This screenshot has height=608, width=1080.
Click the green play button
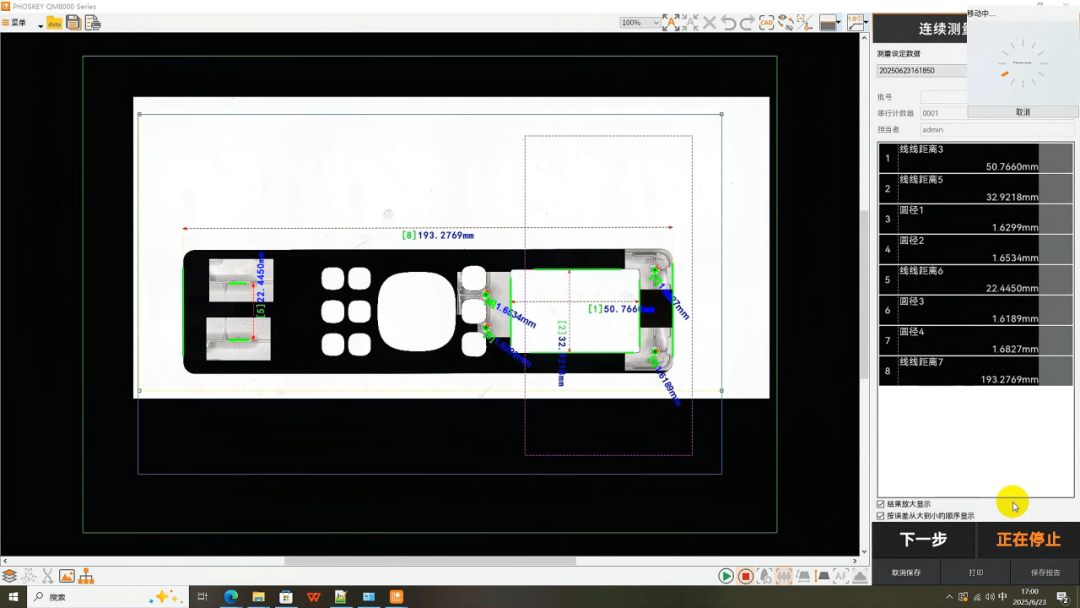tap(725, 576)
